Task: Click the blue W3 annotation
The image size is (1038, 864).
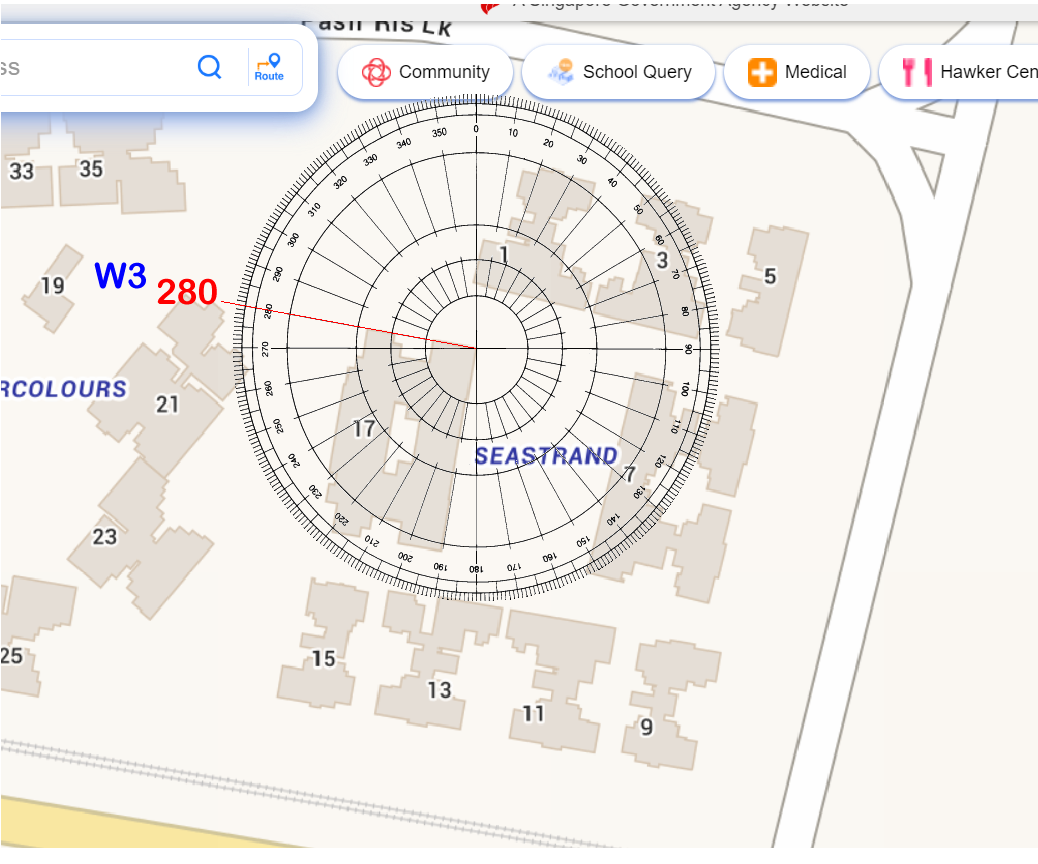Action: pos(120,276)
